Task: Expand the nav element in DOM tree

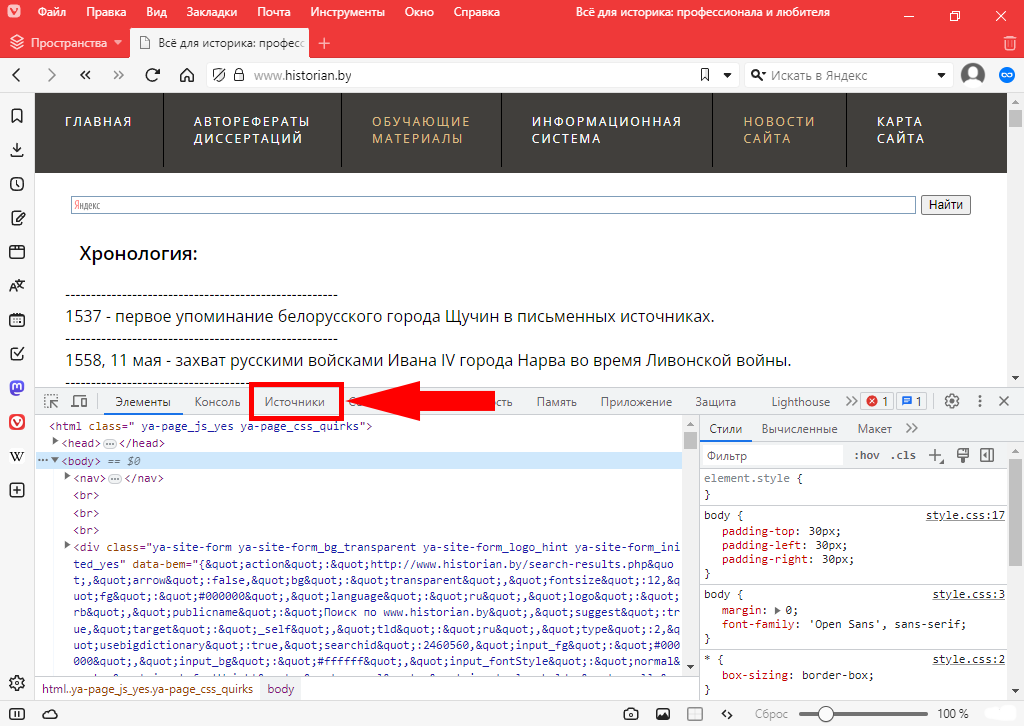Action: (x=68, y=478)
